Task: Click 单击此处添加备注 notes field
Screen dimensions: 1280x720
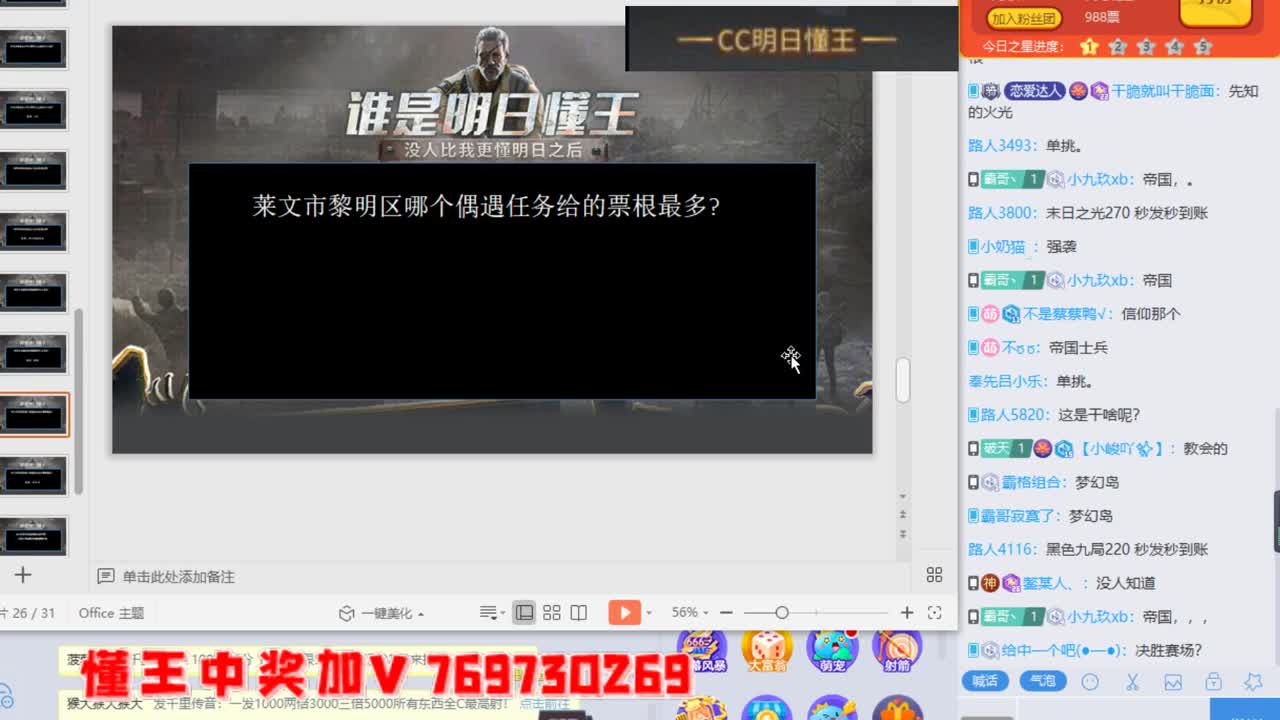Action: (x=179, y=577)
